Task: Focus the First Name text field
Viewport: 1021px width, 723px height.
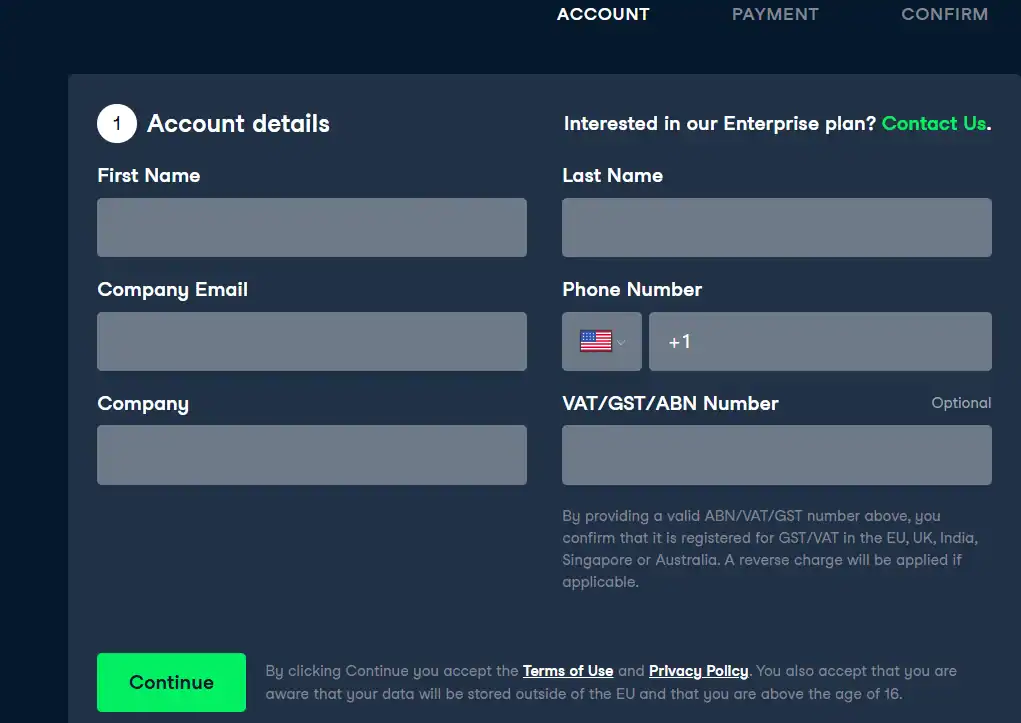Action: tap(312, 227)
